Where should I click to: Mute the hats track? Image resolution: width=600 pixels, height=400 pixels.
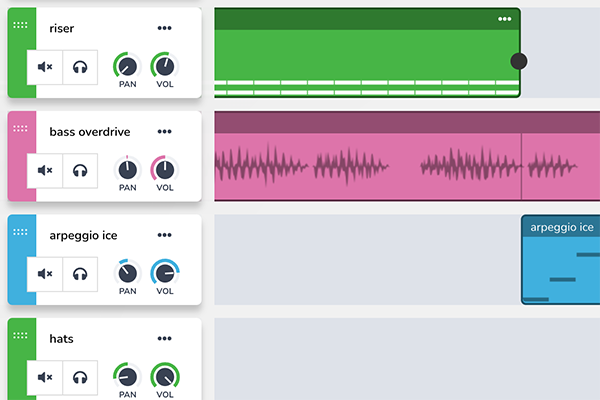(x=45, y=377)
